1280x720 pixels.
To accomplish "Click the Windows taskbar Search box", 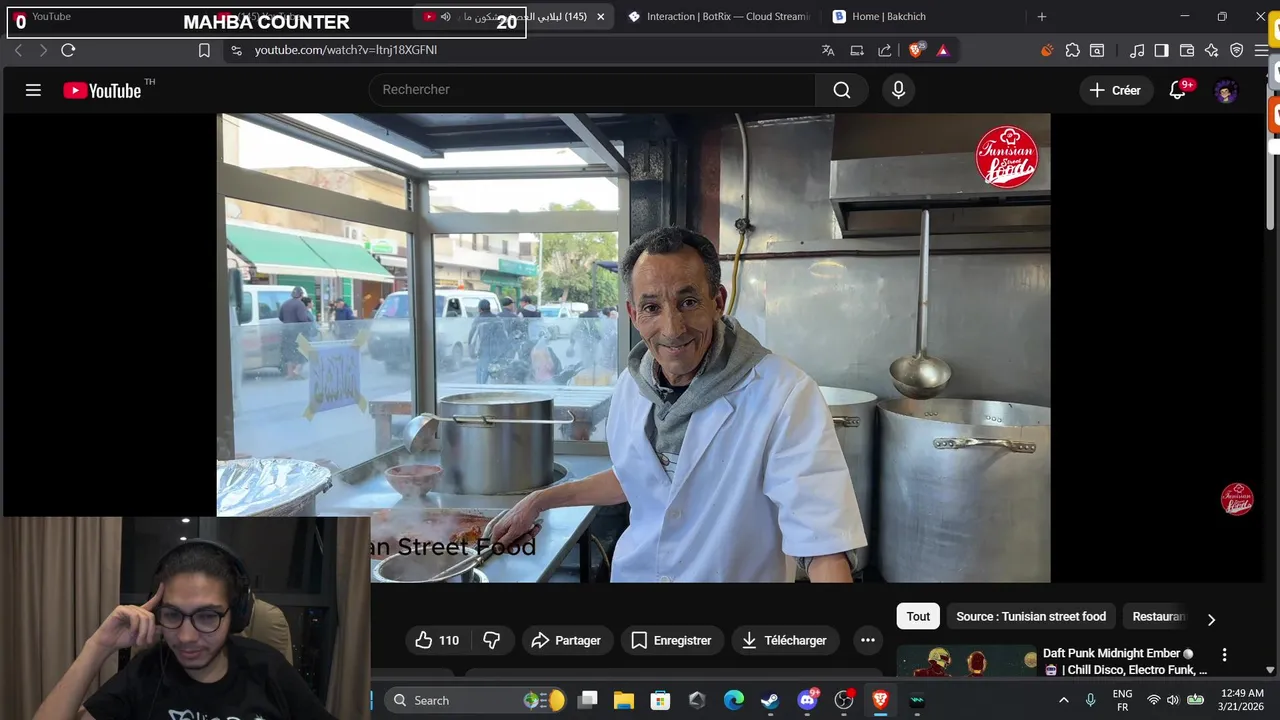I will point(476,700).
